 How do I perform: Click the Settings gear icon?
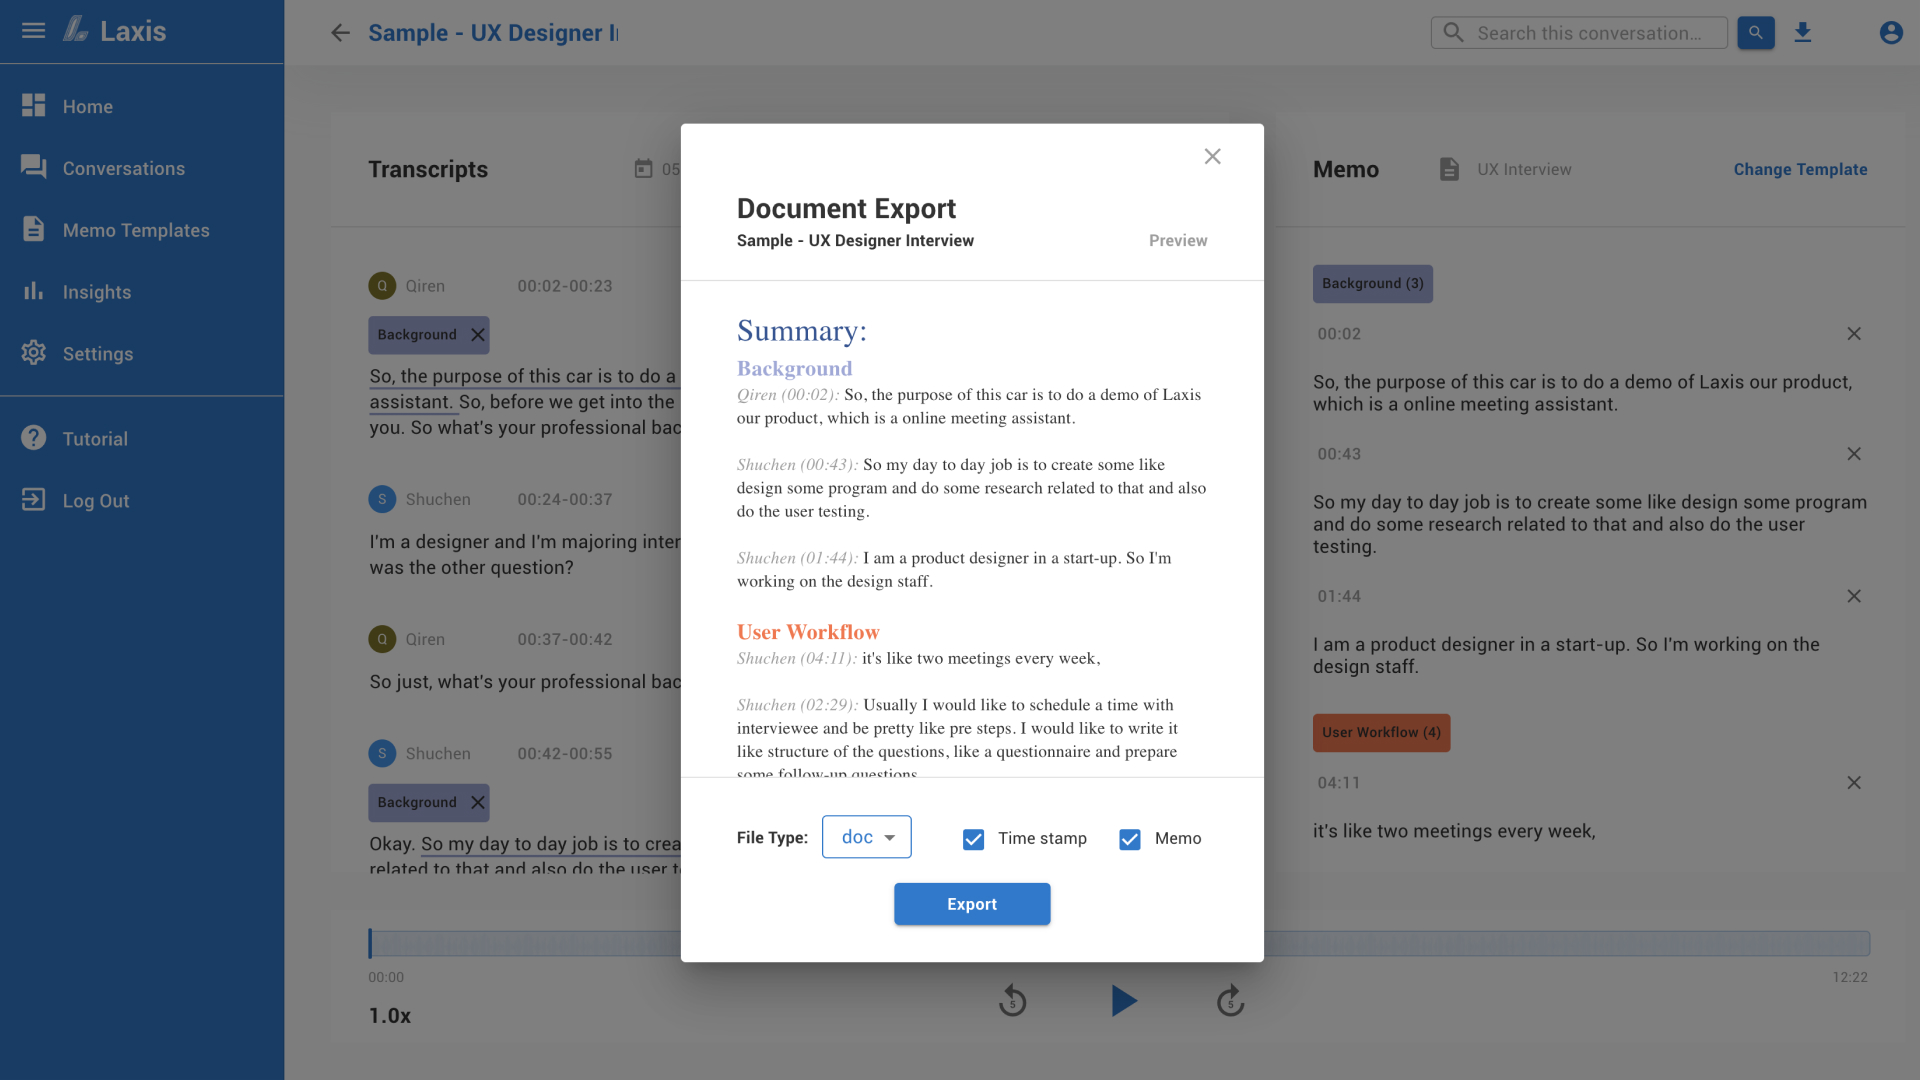(33, 353)
